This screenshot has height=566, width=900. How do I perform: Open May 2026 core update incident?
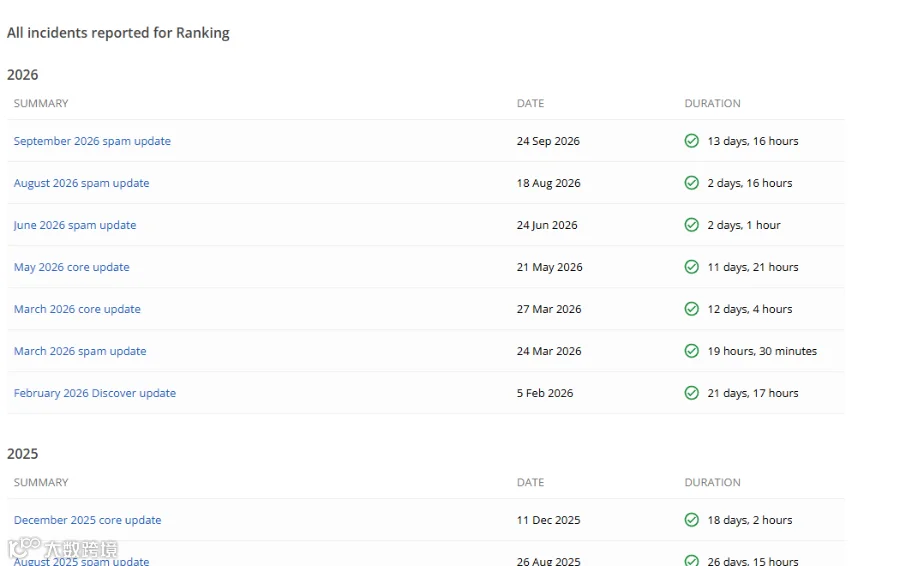[72, 267]
